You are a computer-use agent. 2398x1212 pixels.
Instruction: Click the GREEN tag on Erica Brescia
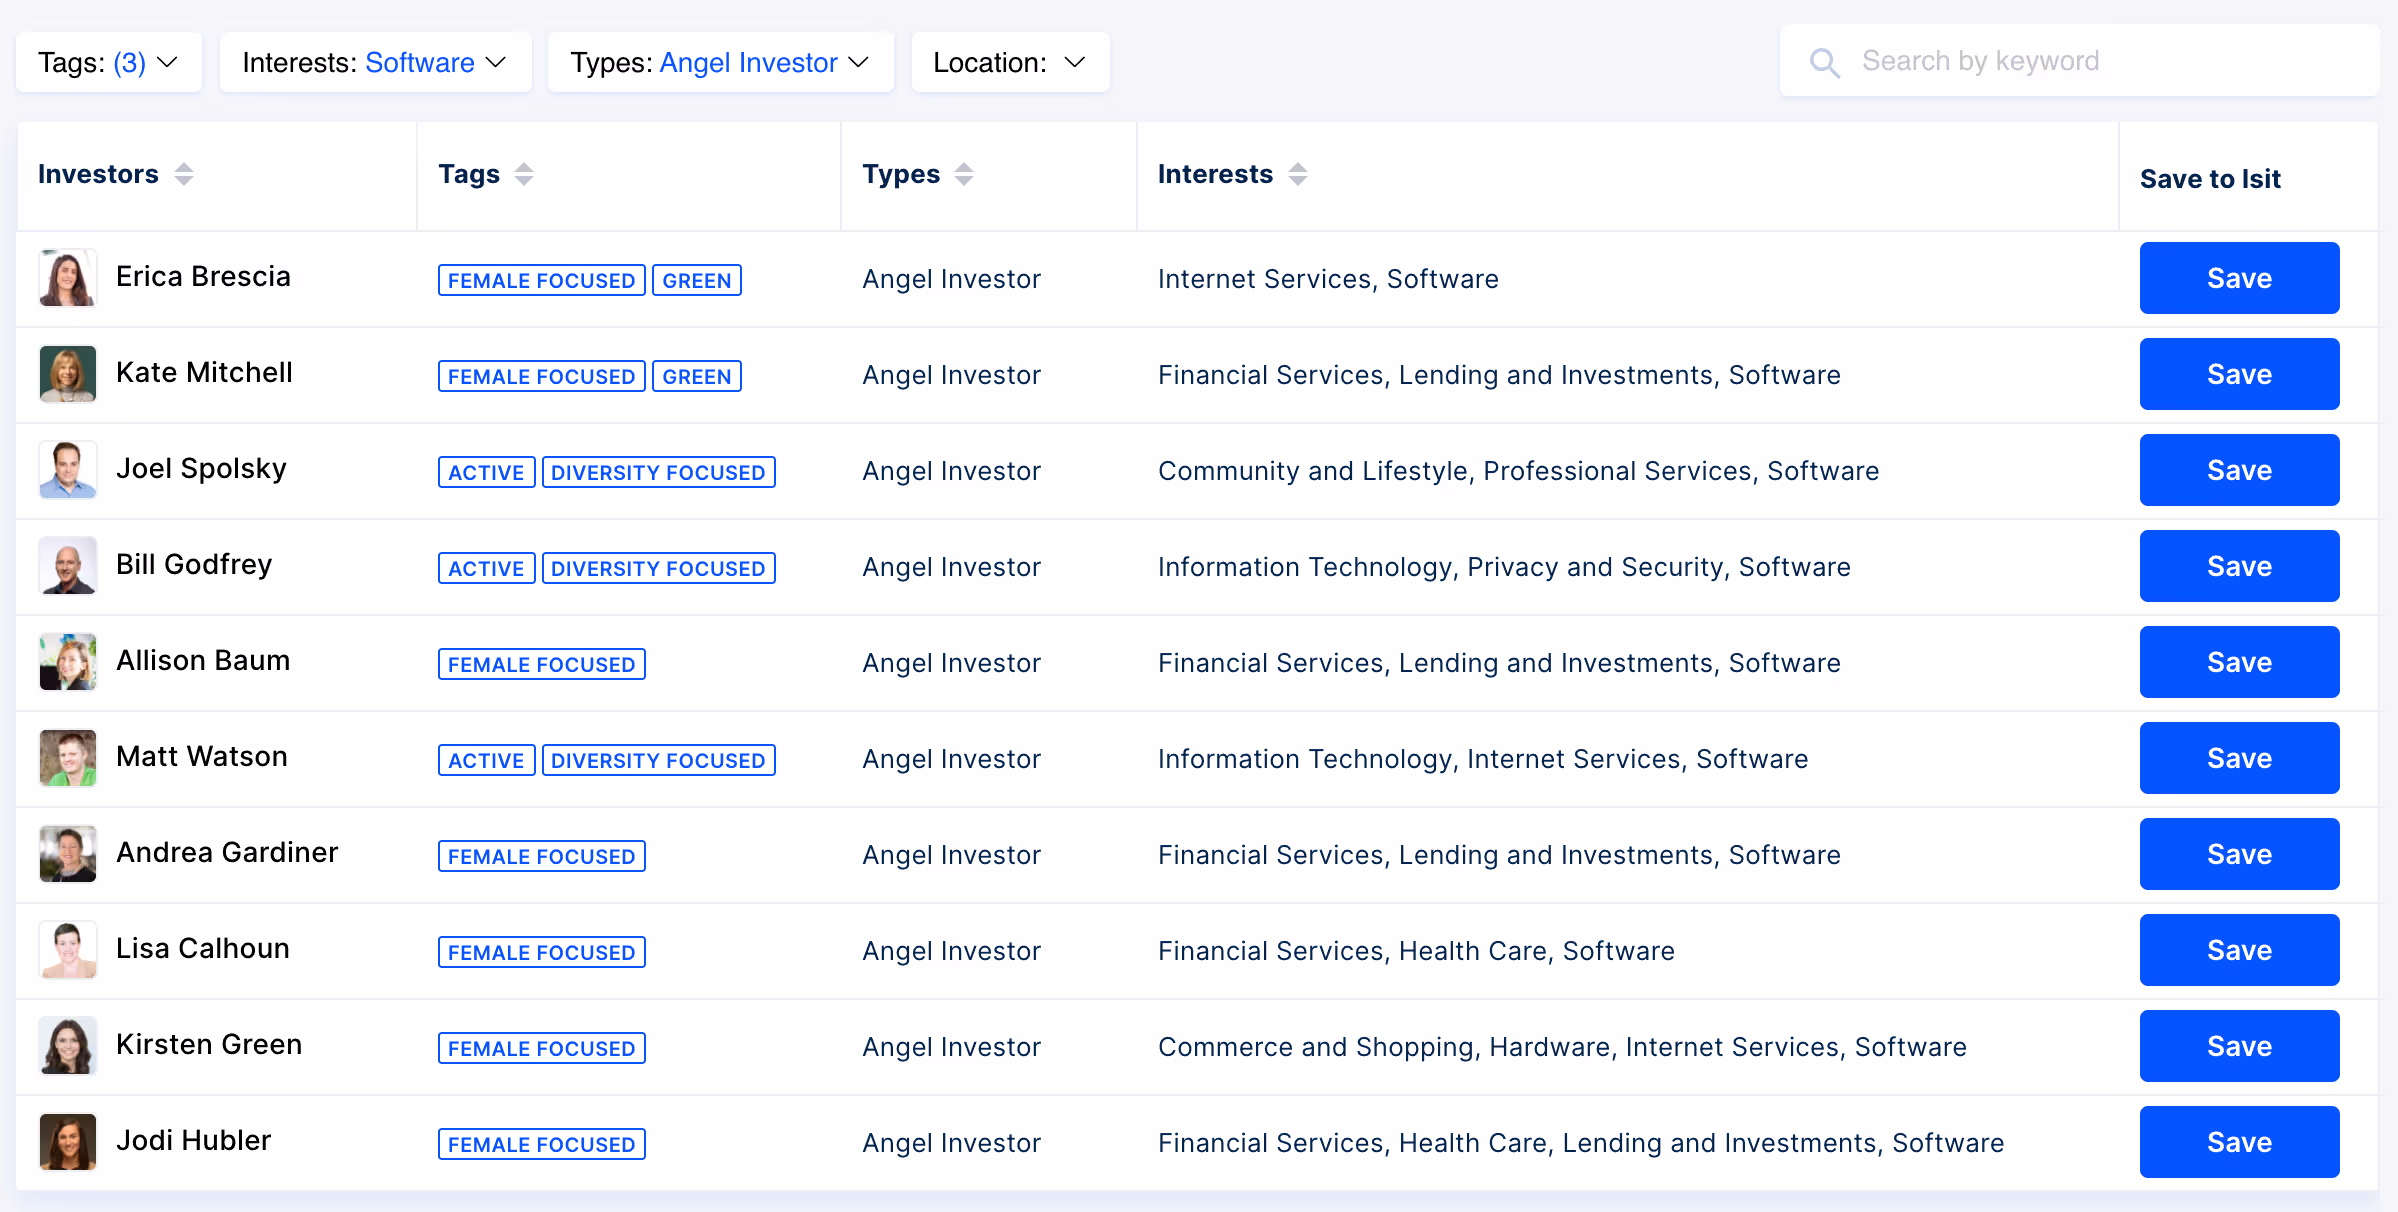[696, 280]
